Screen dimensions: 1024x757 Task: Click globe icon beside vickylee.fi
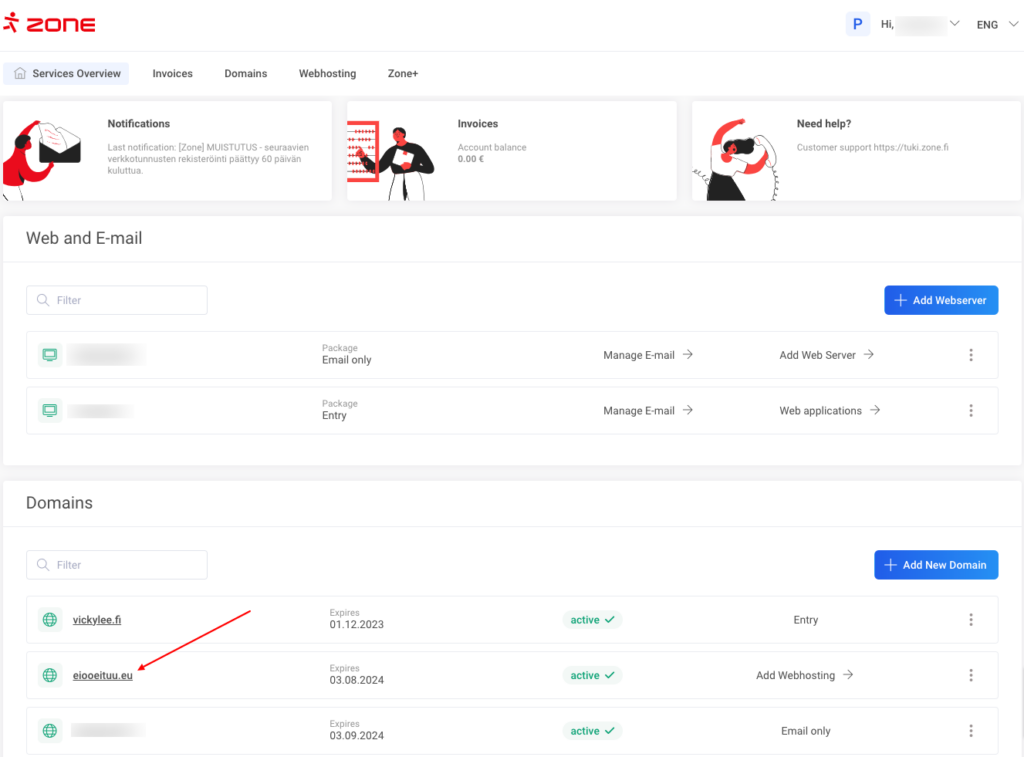50,620
